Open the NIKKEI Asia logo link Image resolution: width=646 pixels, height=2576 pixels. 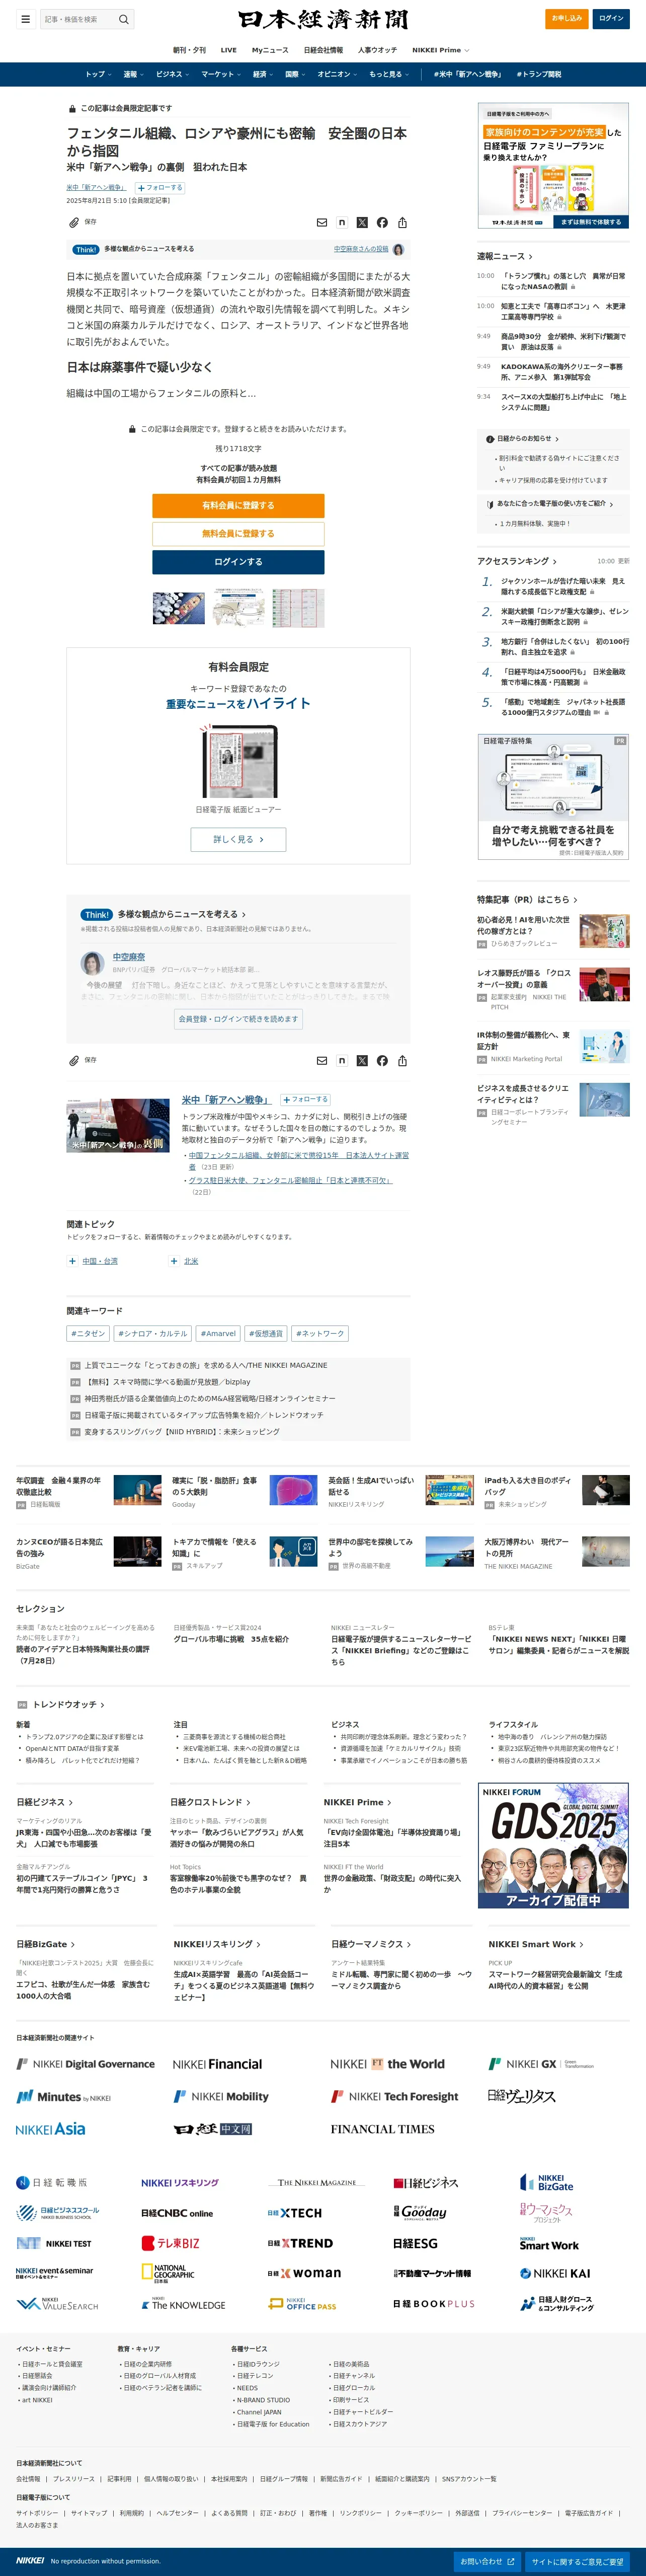tap(51, 2129)
